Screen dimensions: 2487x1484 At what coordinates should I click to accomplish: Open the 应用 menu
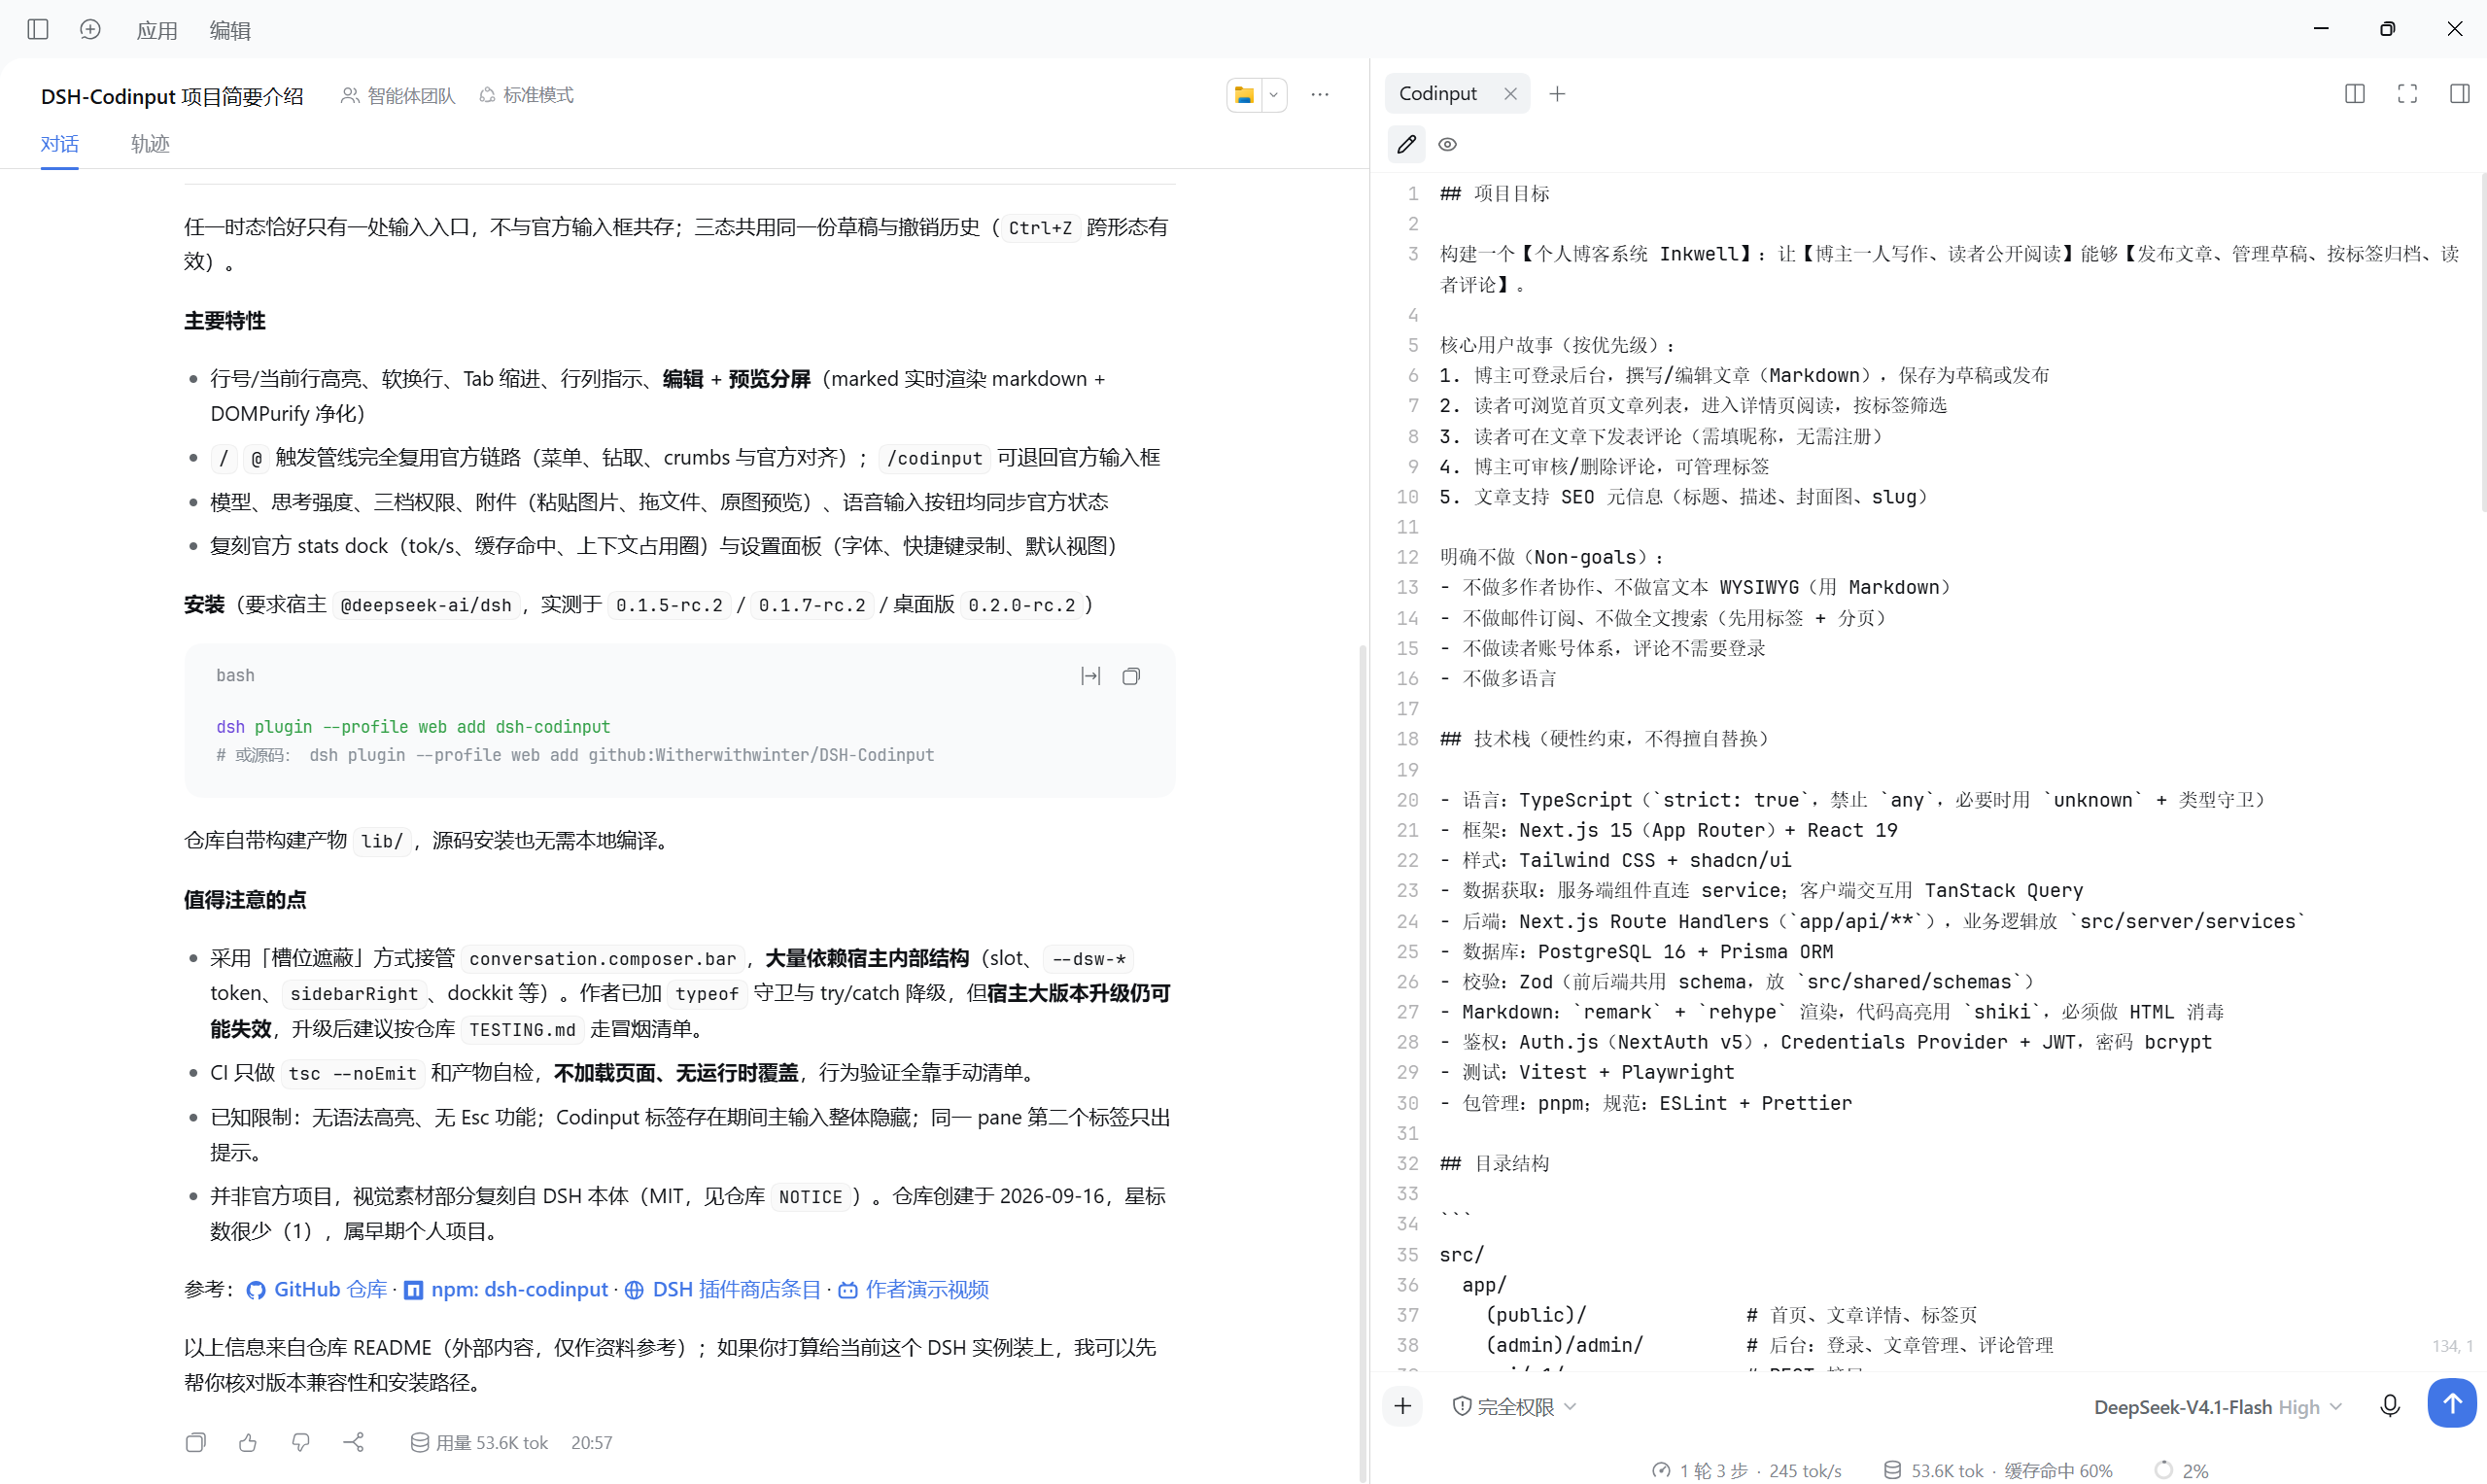pyautogui.click(x=156, y=30)
